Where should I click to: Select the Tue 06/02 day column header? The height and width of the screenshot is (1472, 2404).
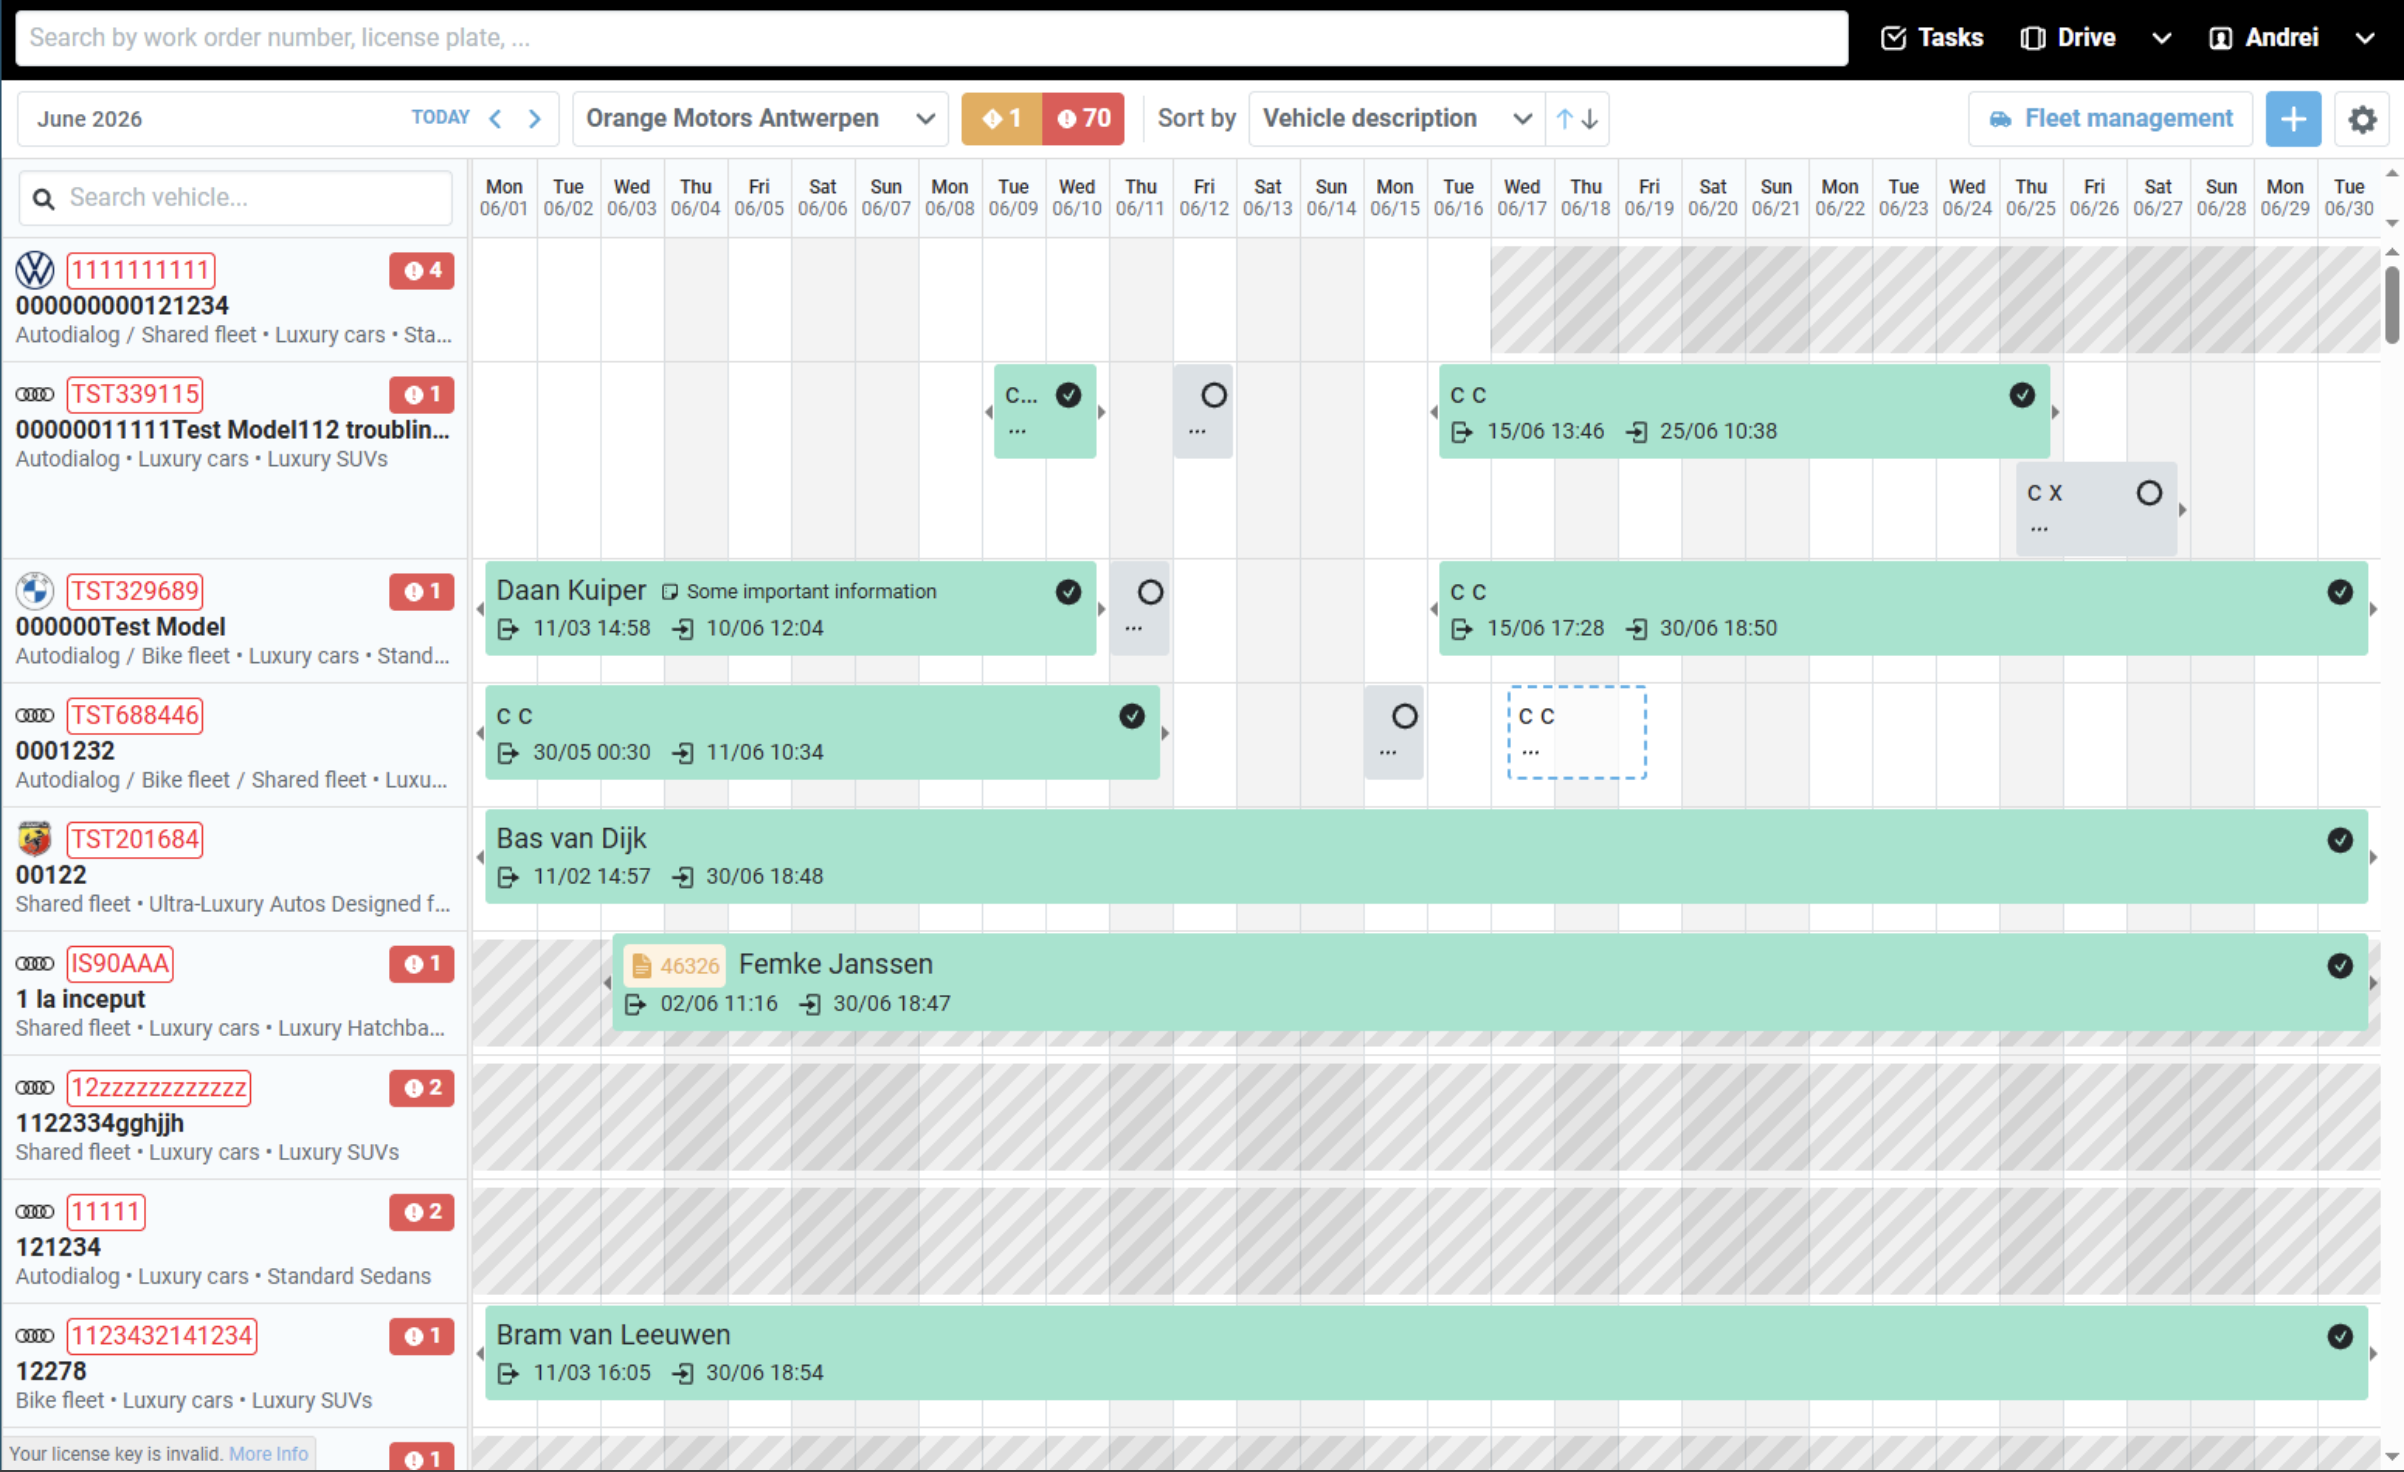click(x=568, y=198)
